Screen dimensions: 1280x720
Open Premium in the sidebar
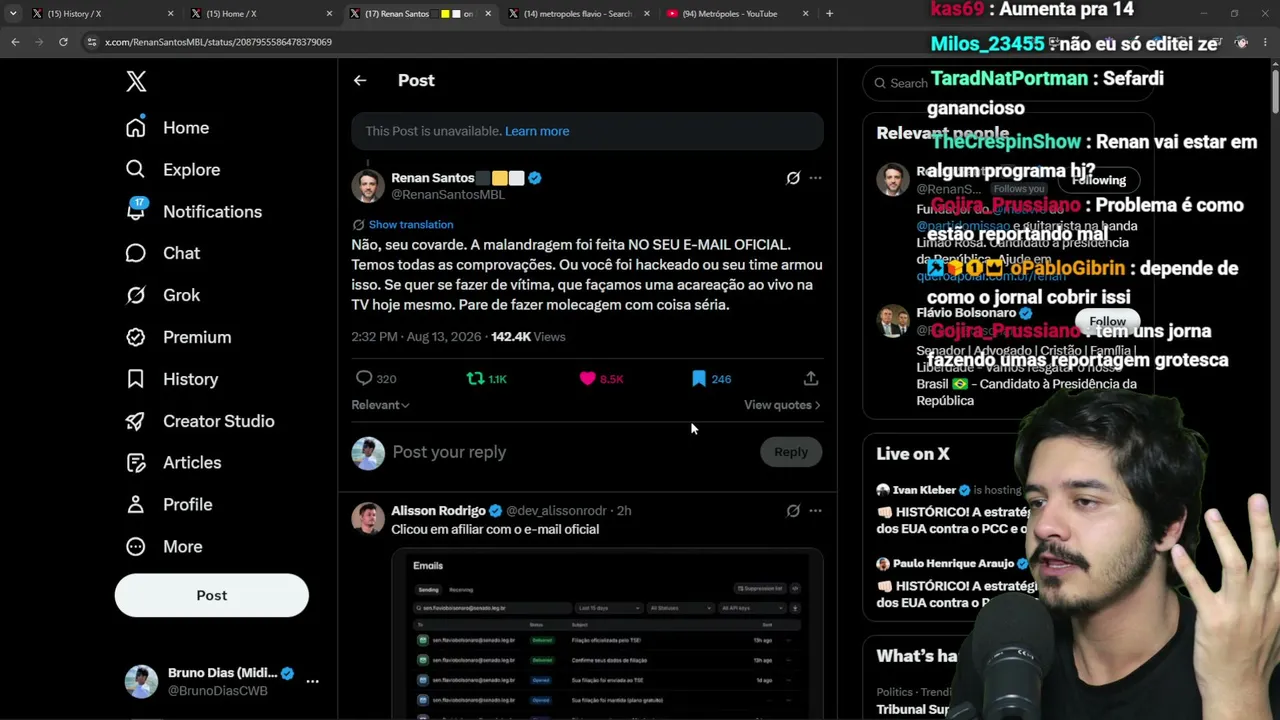pyautogui.click(x=179, y=337)
